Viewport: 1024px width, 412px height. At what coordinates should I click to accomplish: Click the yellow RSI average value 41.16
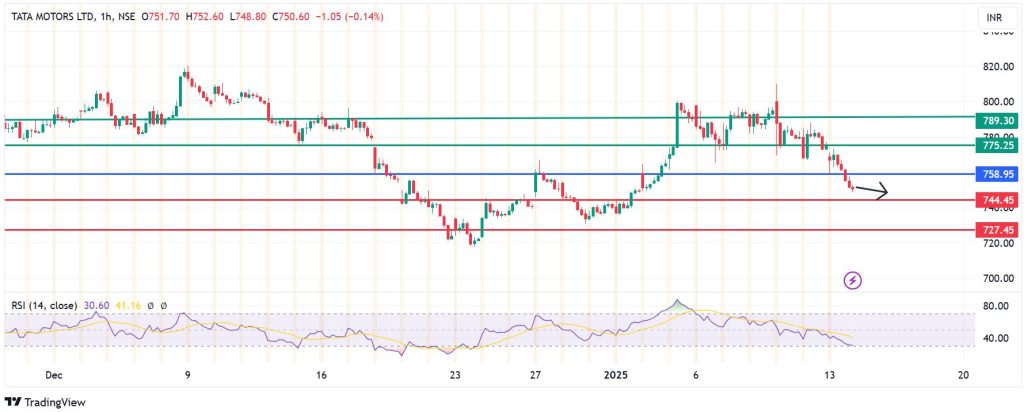125,305
